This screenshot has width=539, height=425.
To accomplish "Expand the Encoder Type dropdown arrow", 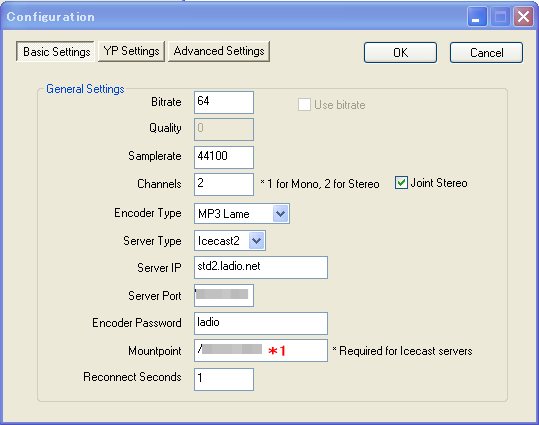I will [x=281, y=214].
